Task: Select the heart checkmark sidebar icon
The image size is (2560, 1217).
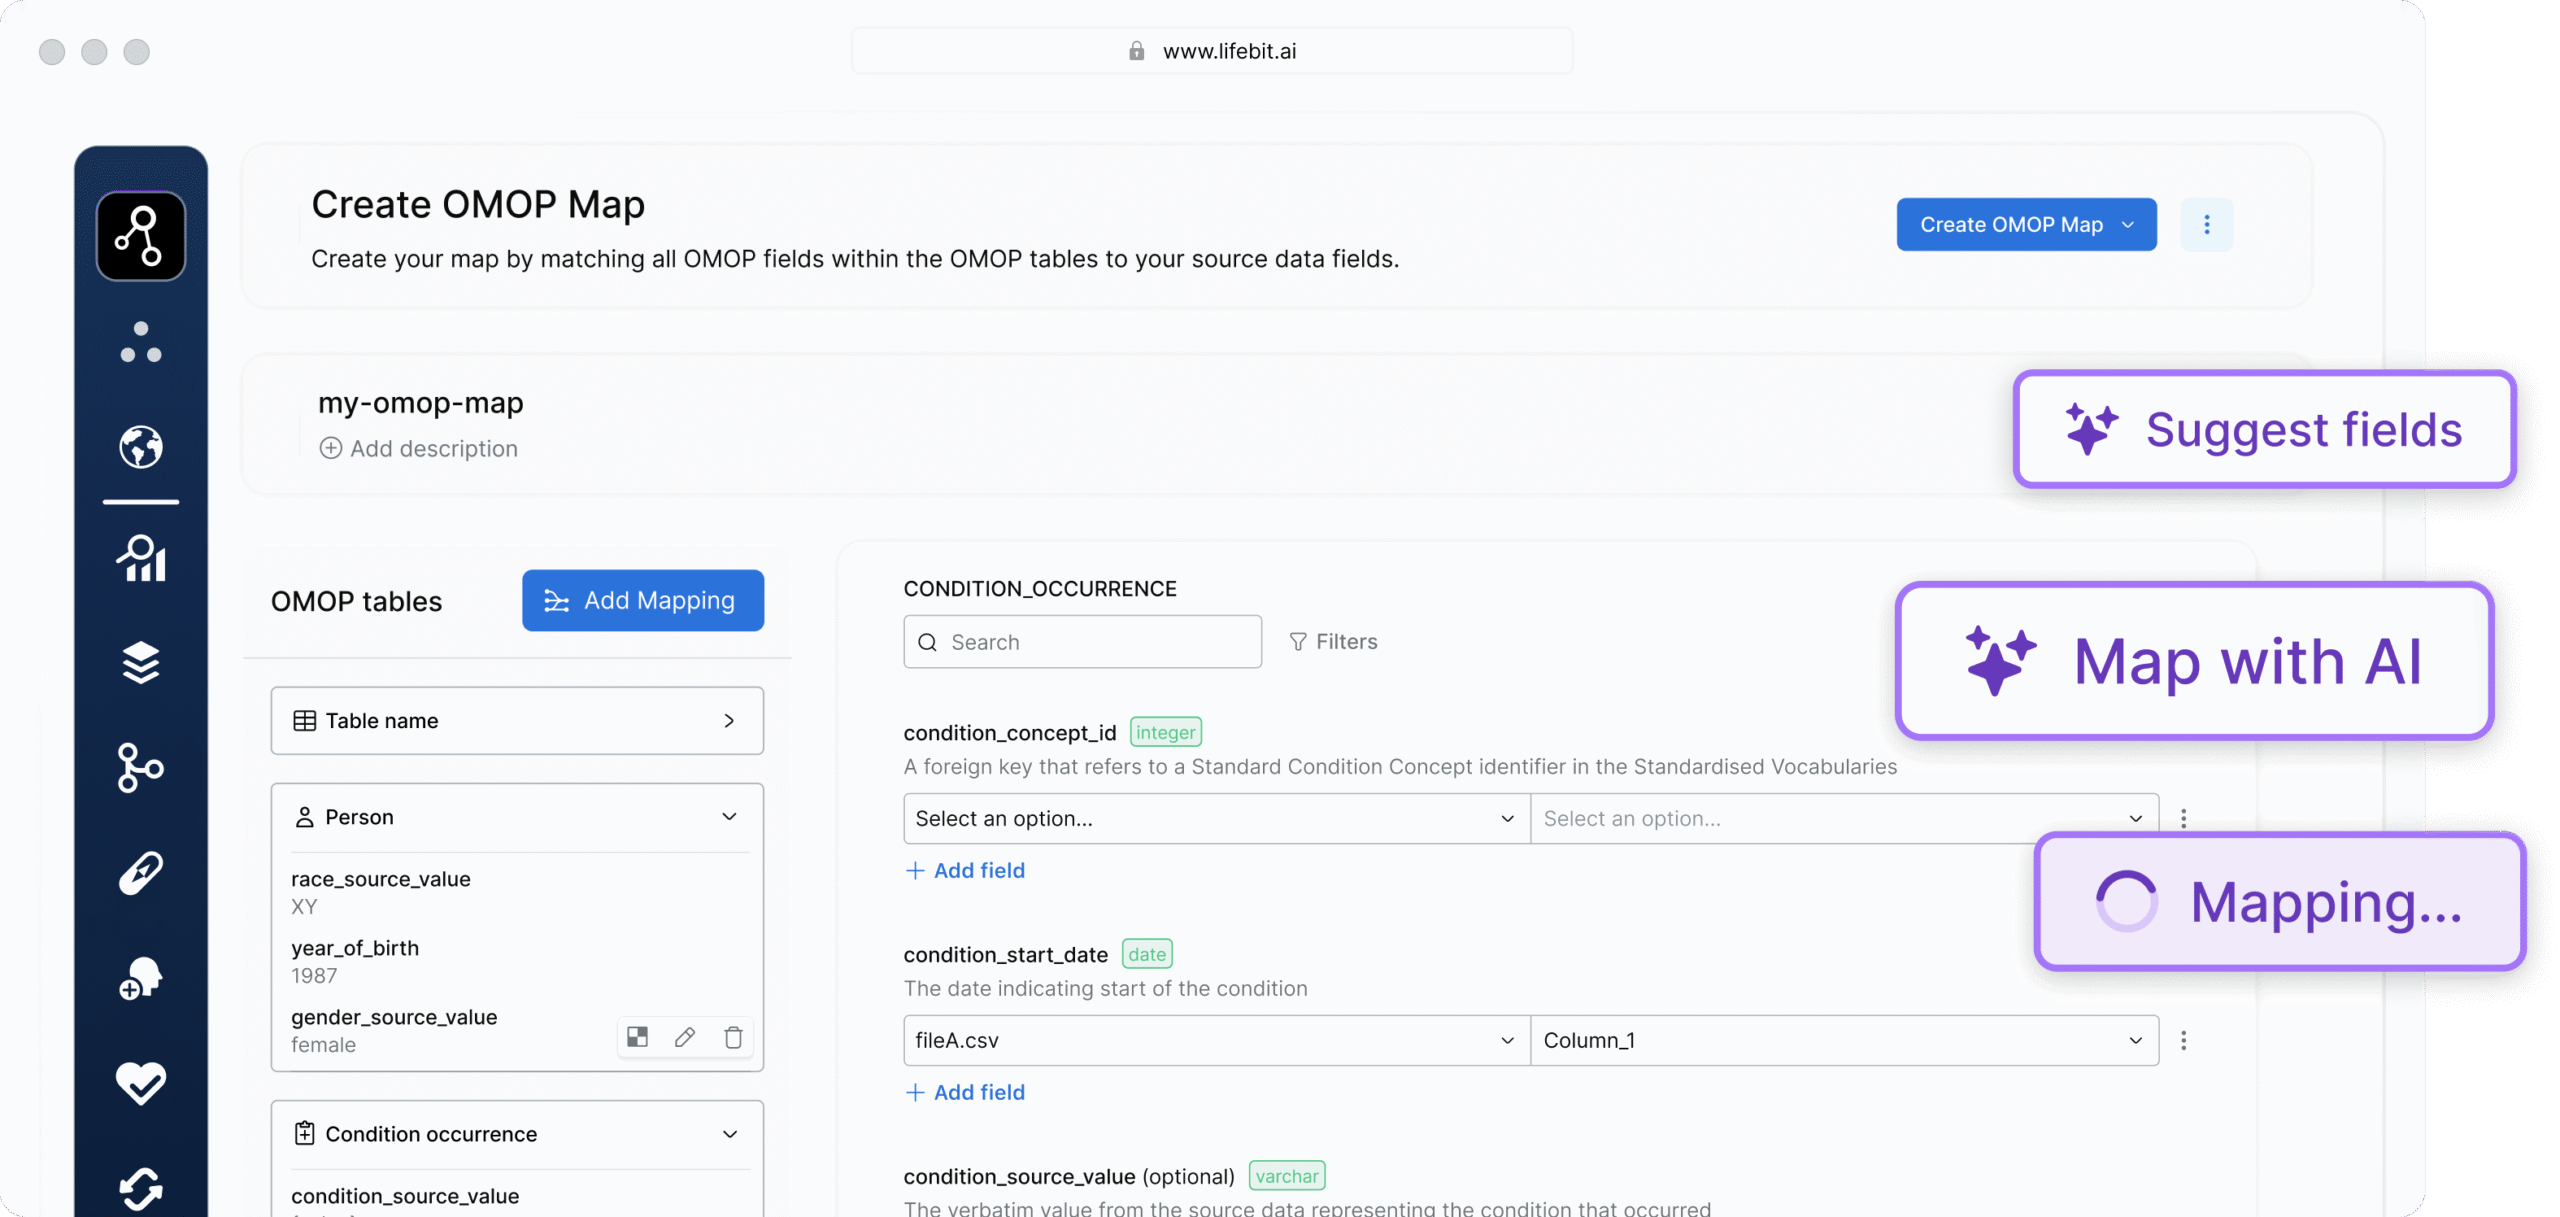Action: pos(141,1082)
